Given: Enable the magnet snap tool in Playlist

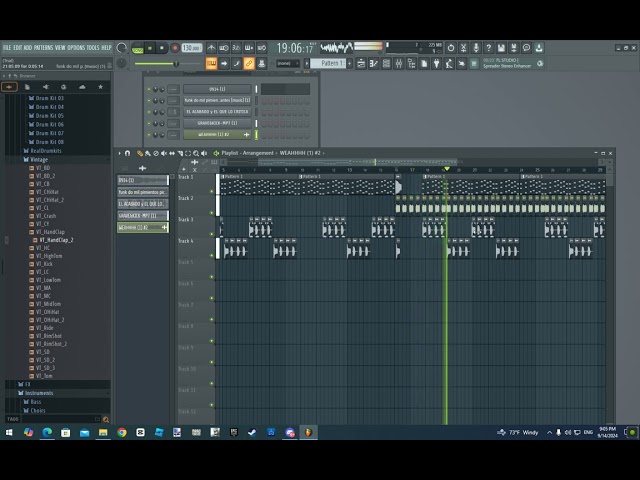Looking at the screenshot, I should click(x=127, y=153).
